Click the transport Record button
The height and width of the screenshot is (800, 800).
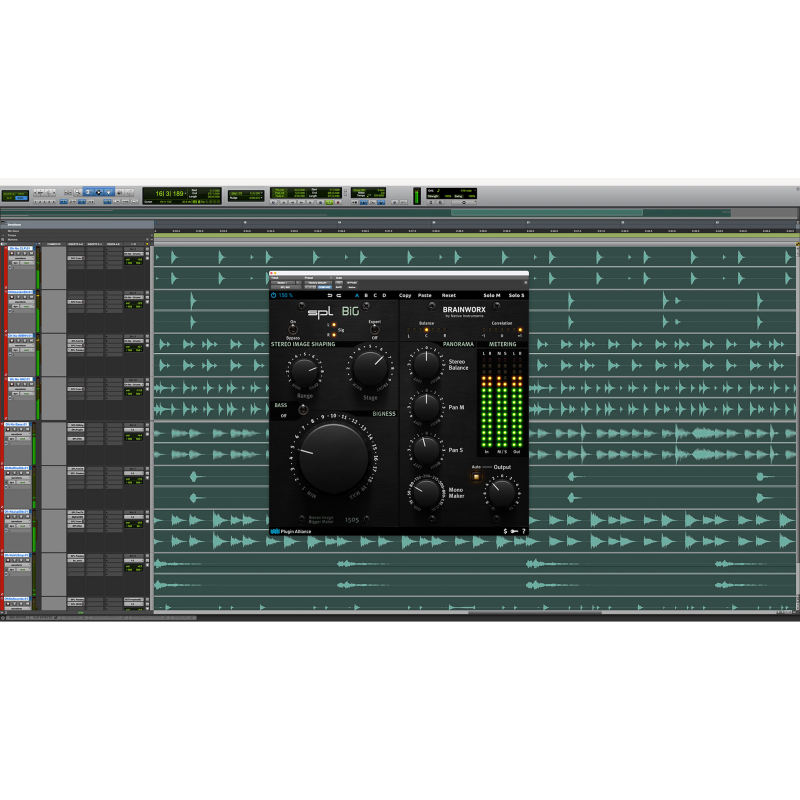[x=338, y=203]
